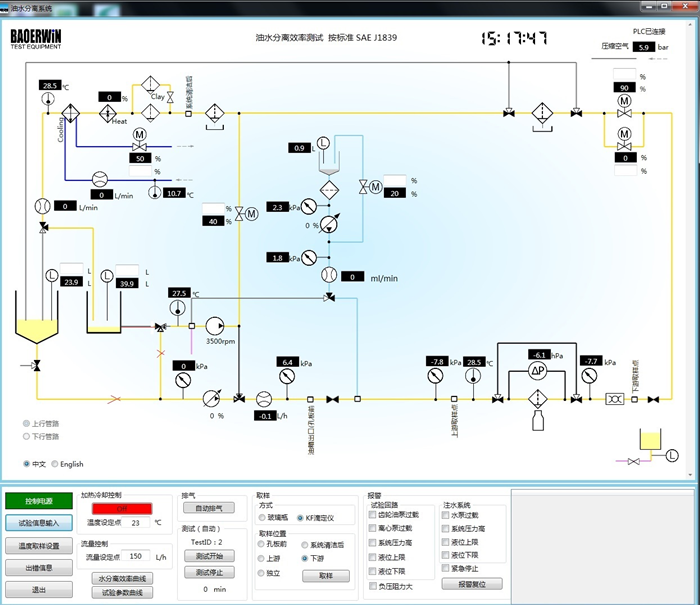Stop the test with 测试停止

tap(209, 572)
